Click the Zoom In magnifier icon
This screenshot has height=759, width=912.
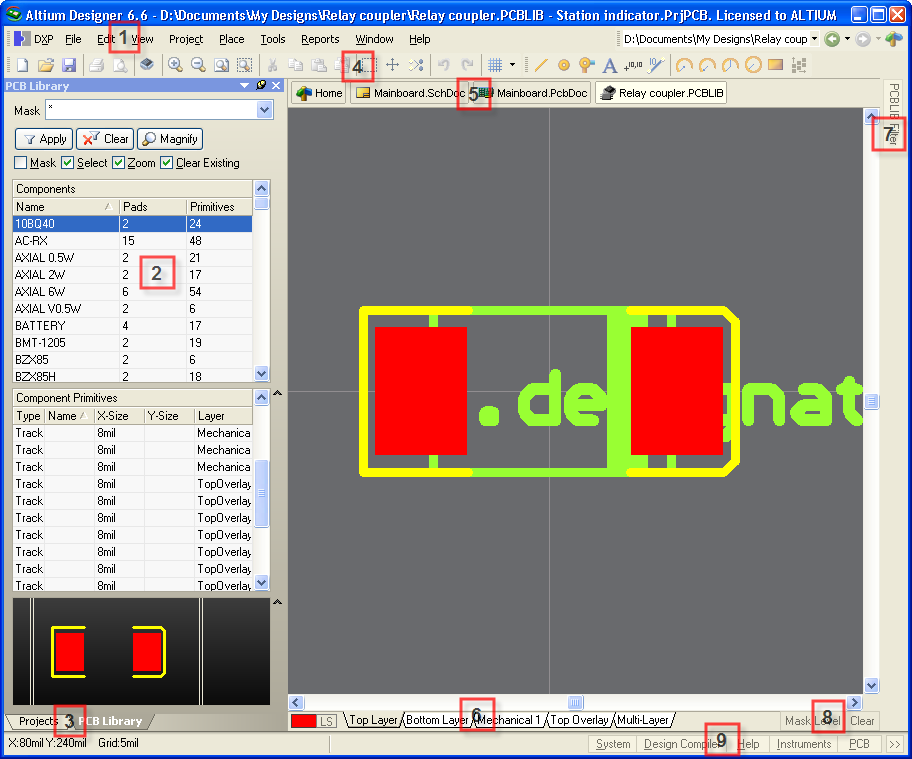click(175, 65)
